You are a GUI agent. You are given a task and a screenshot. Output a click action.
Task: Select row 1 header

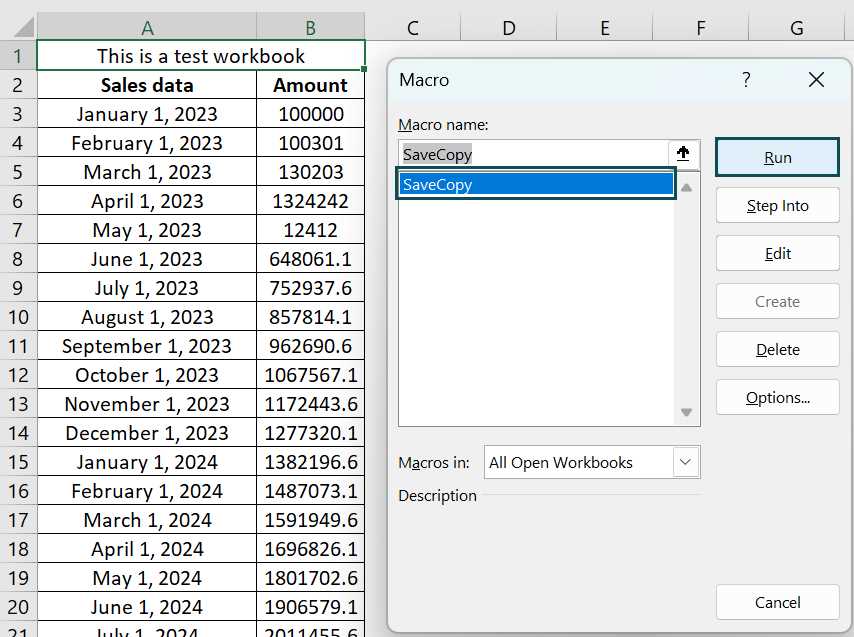(18, 56)
